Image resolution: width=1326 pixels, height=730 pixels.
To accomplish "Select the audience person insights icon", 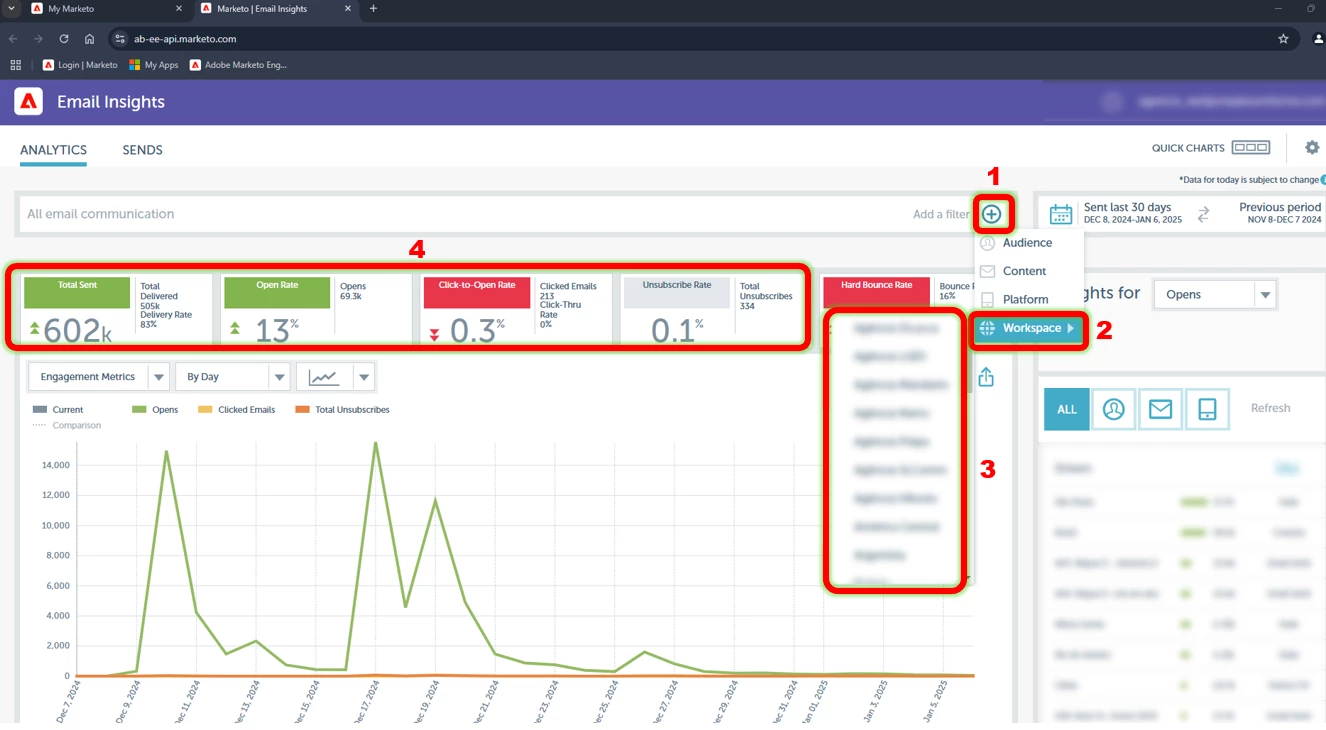I will (1113, 409).
